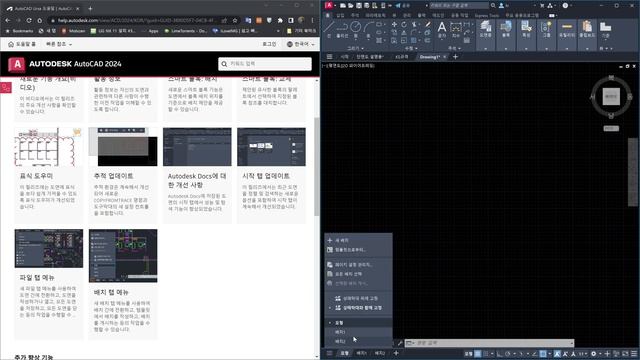The width and height of the screenshot is (640, 360).
Task: Open the language selector dropdown
Action: (x=300, y=44)
